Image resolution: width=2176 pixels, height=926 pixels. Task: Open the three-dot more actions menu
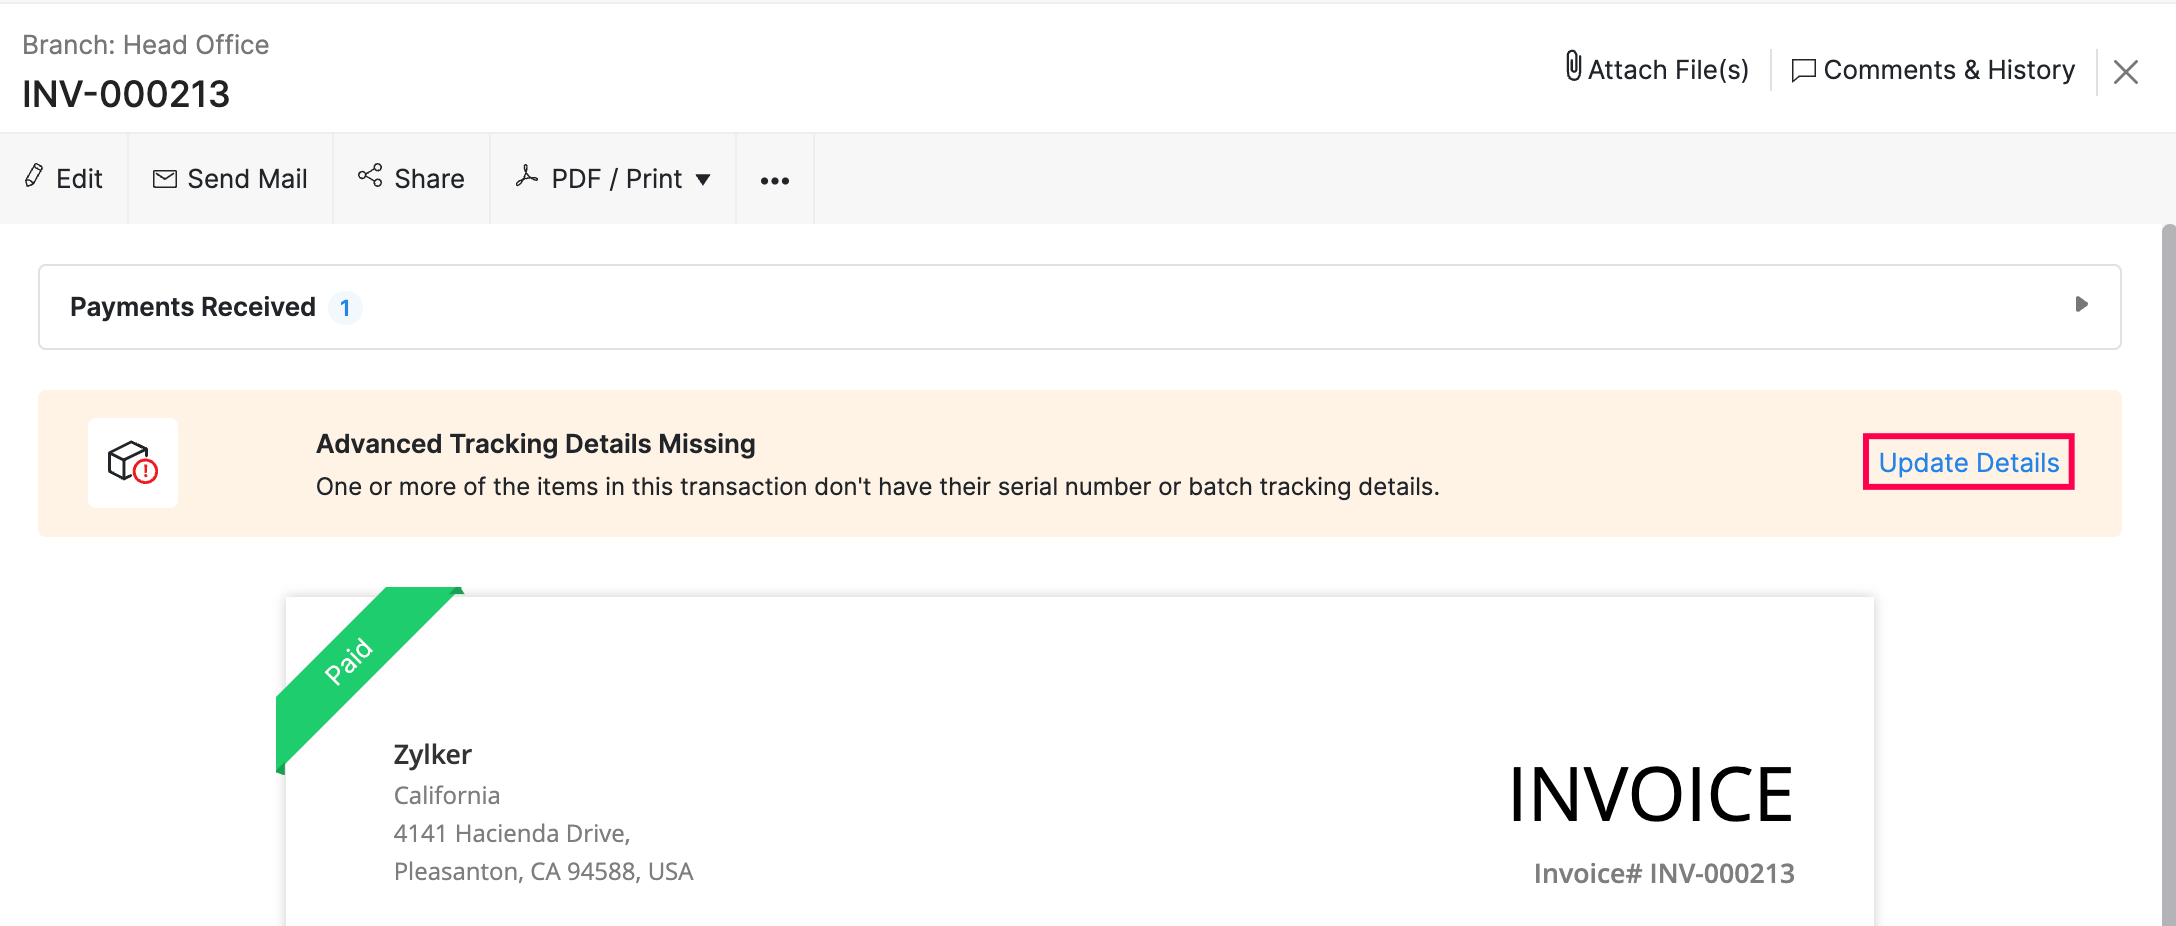pos(774,180)
